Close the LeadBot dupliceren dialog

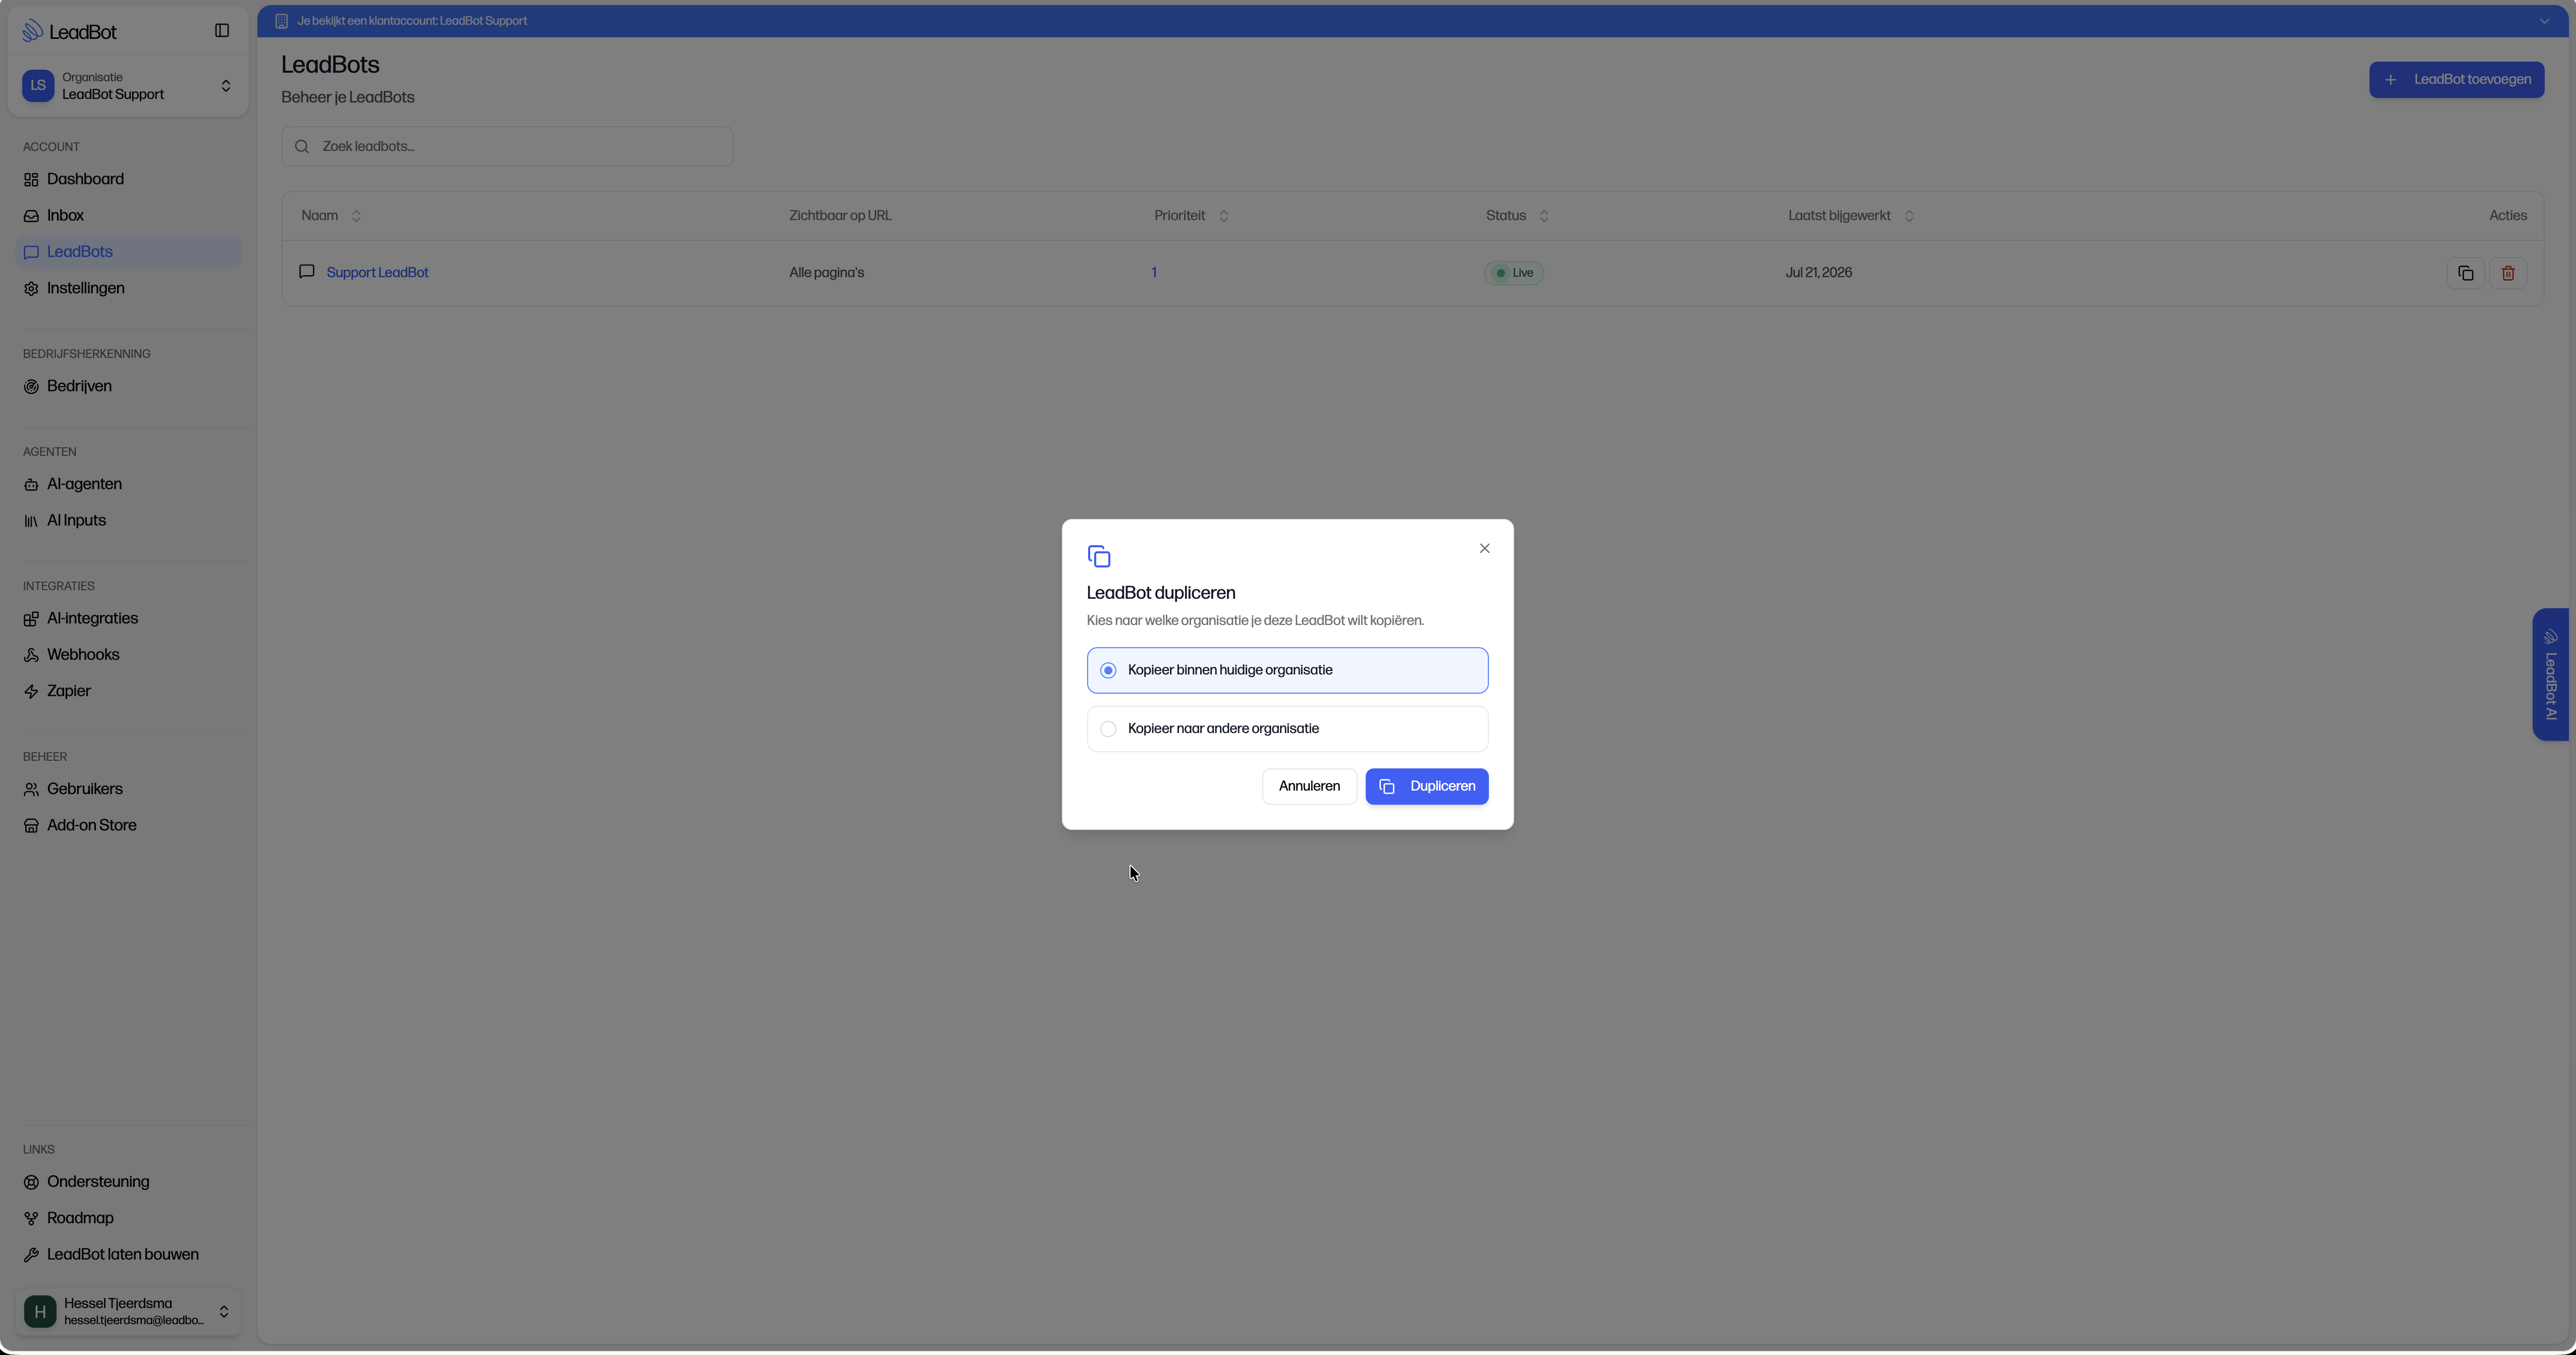click(1484, 549)
